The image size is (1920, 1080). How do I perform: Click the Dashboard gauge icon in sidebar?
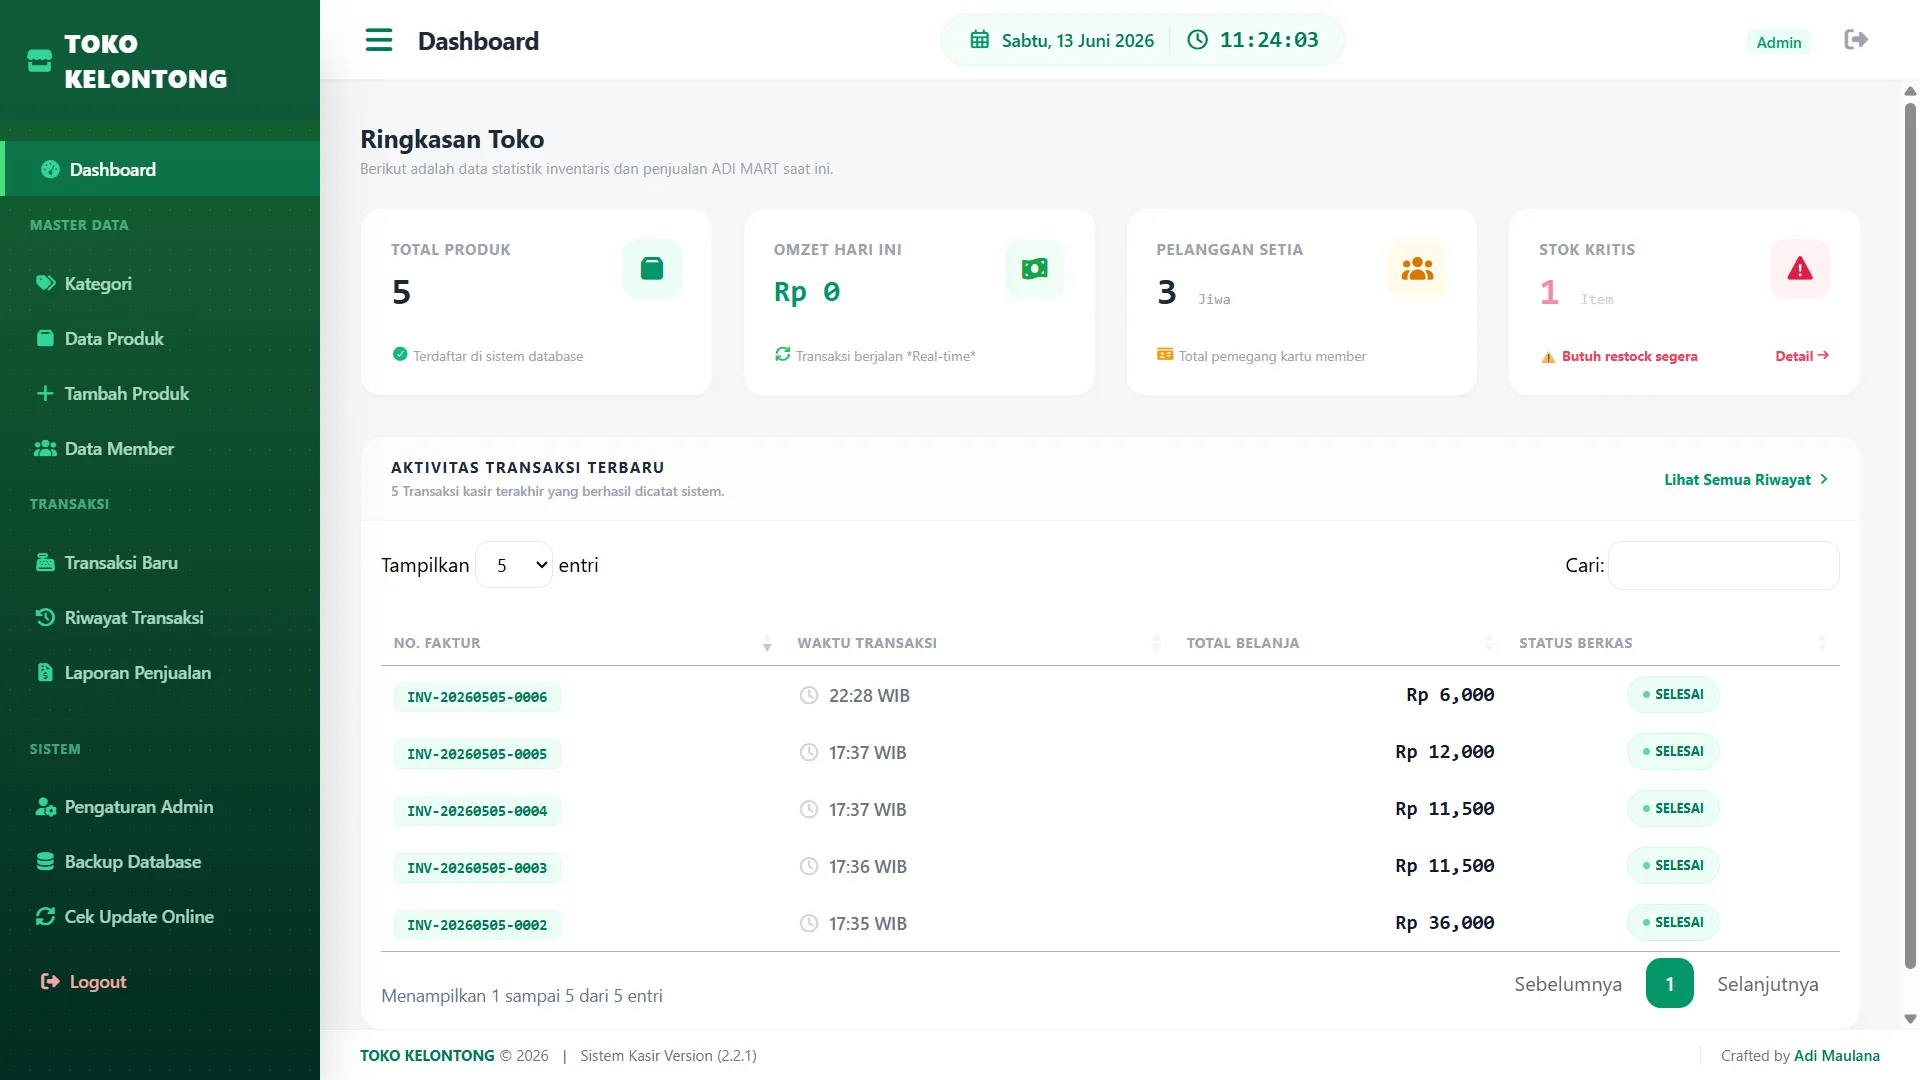click(50, 170)
